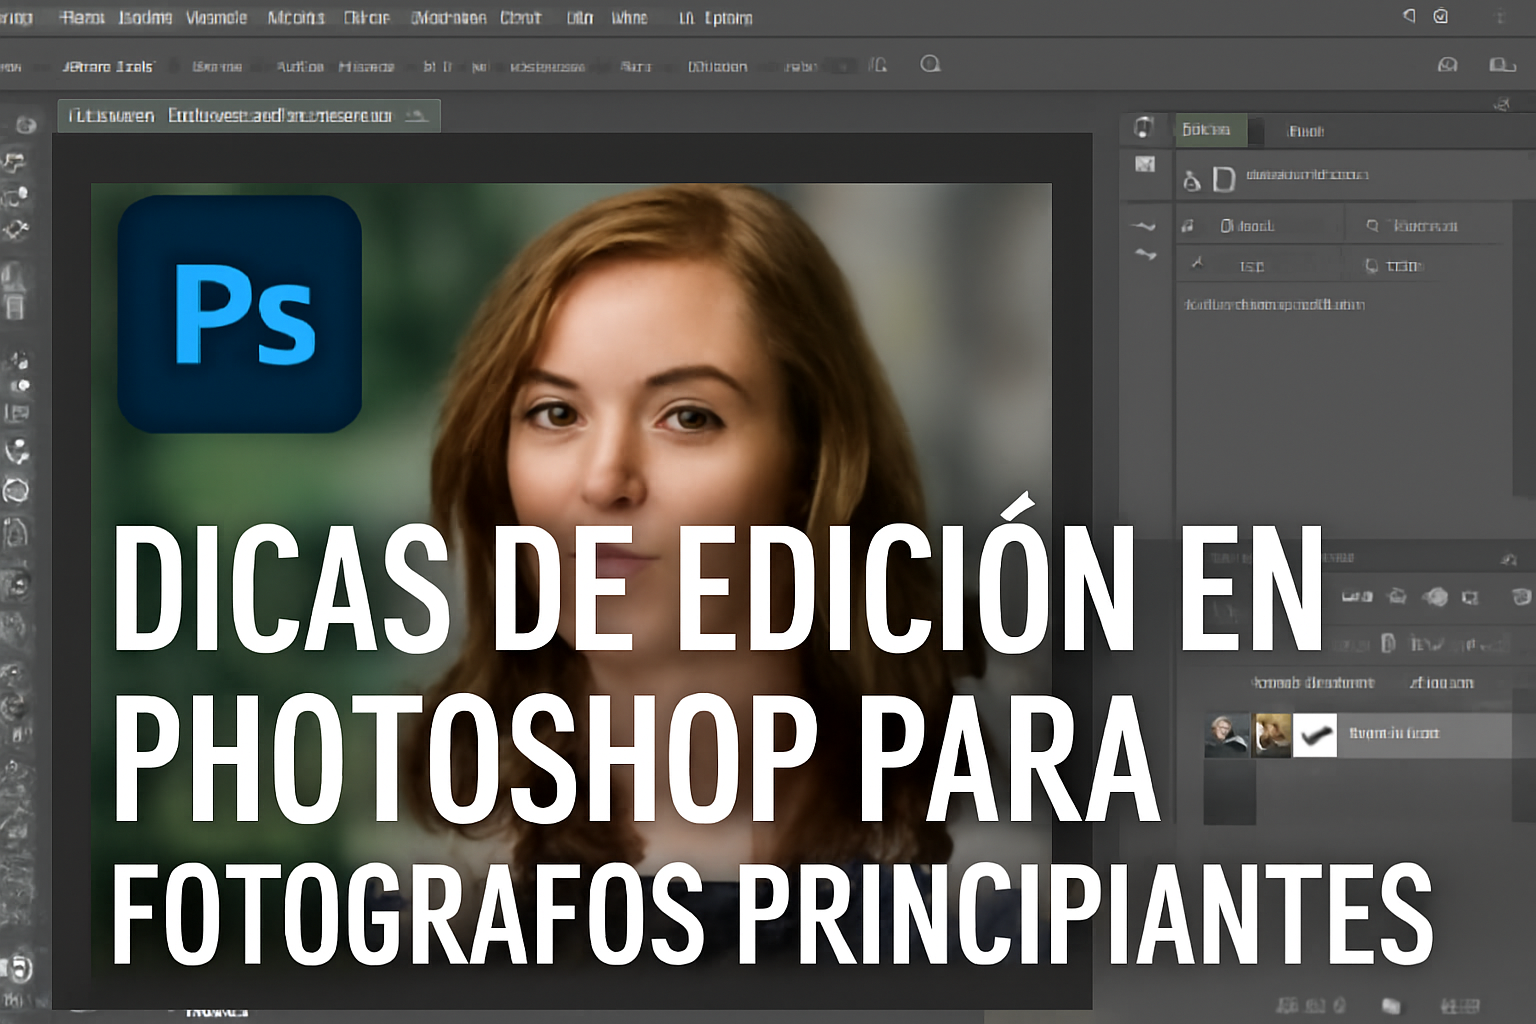Click the round blob icon in layers panel icon row

point(1436,597)
